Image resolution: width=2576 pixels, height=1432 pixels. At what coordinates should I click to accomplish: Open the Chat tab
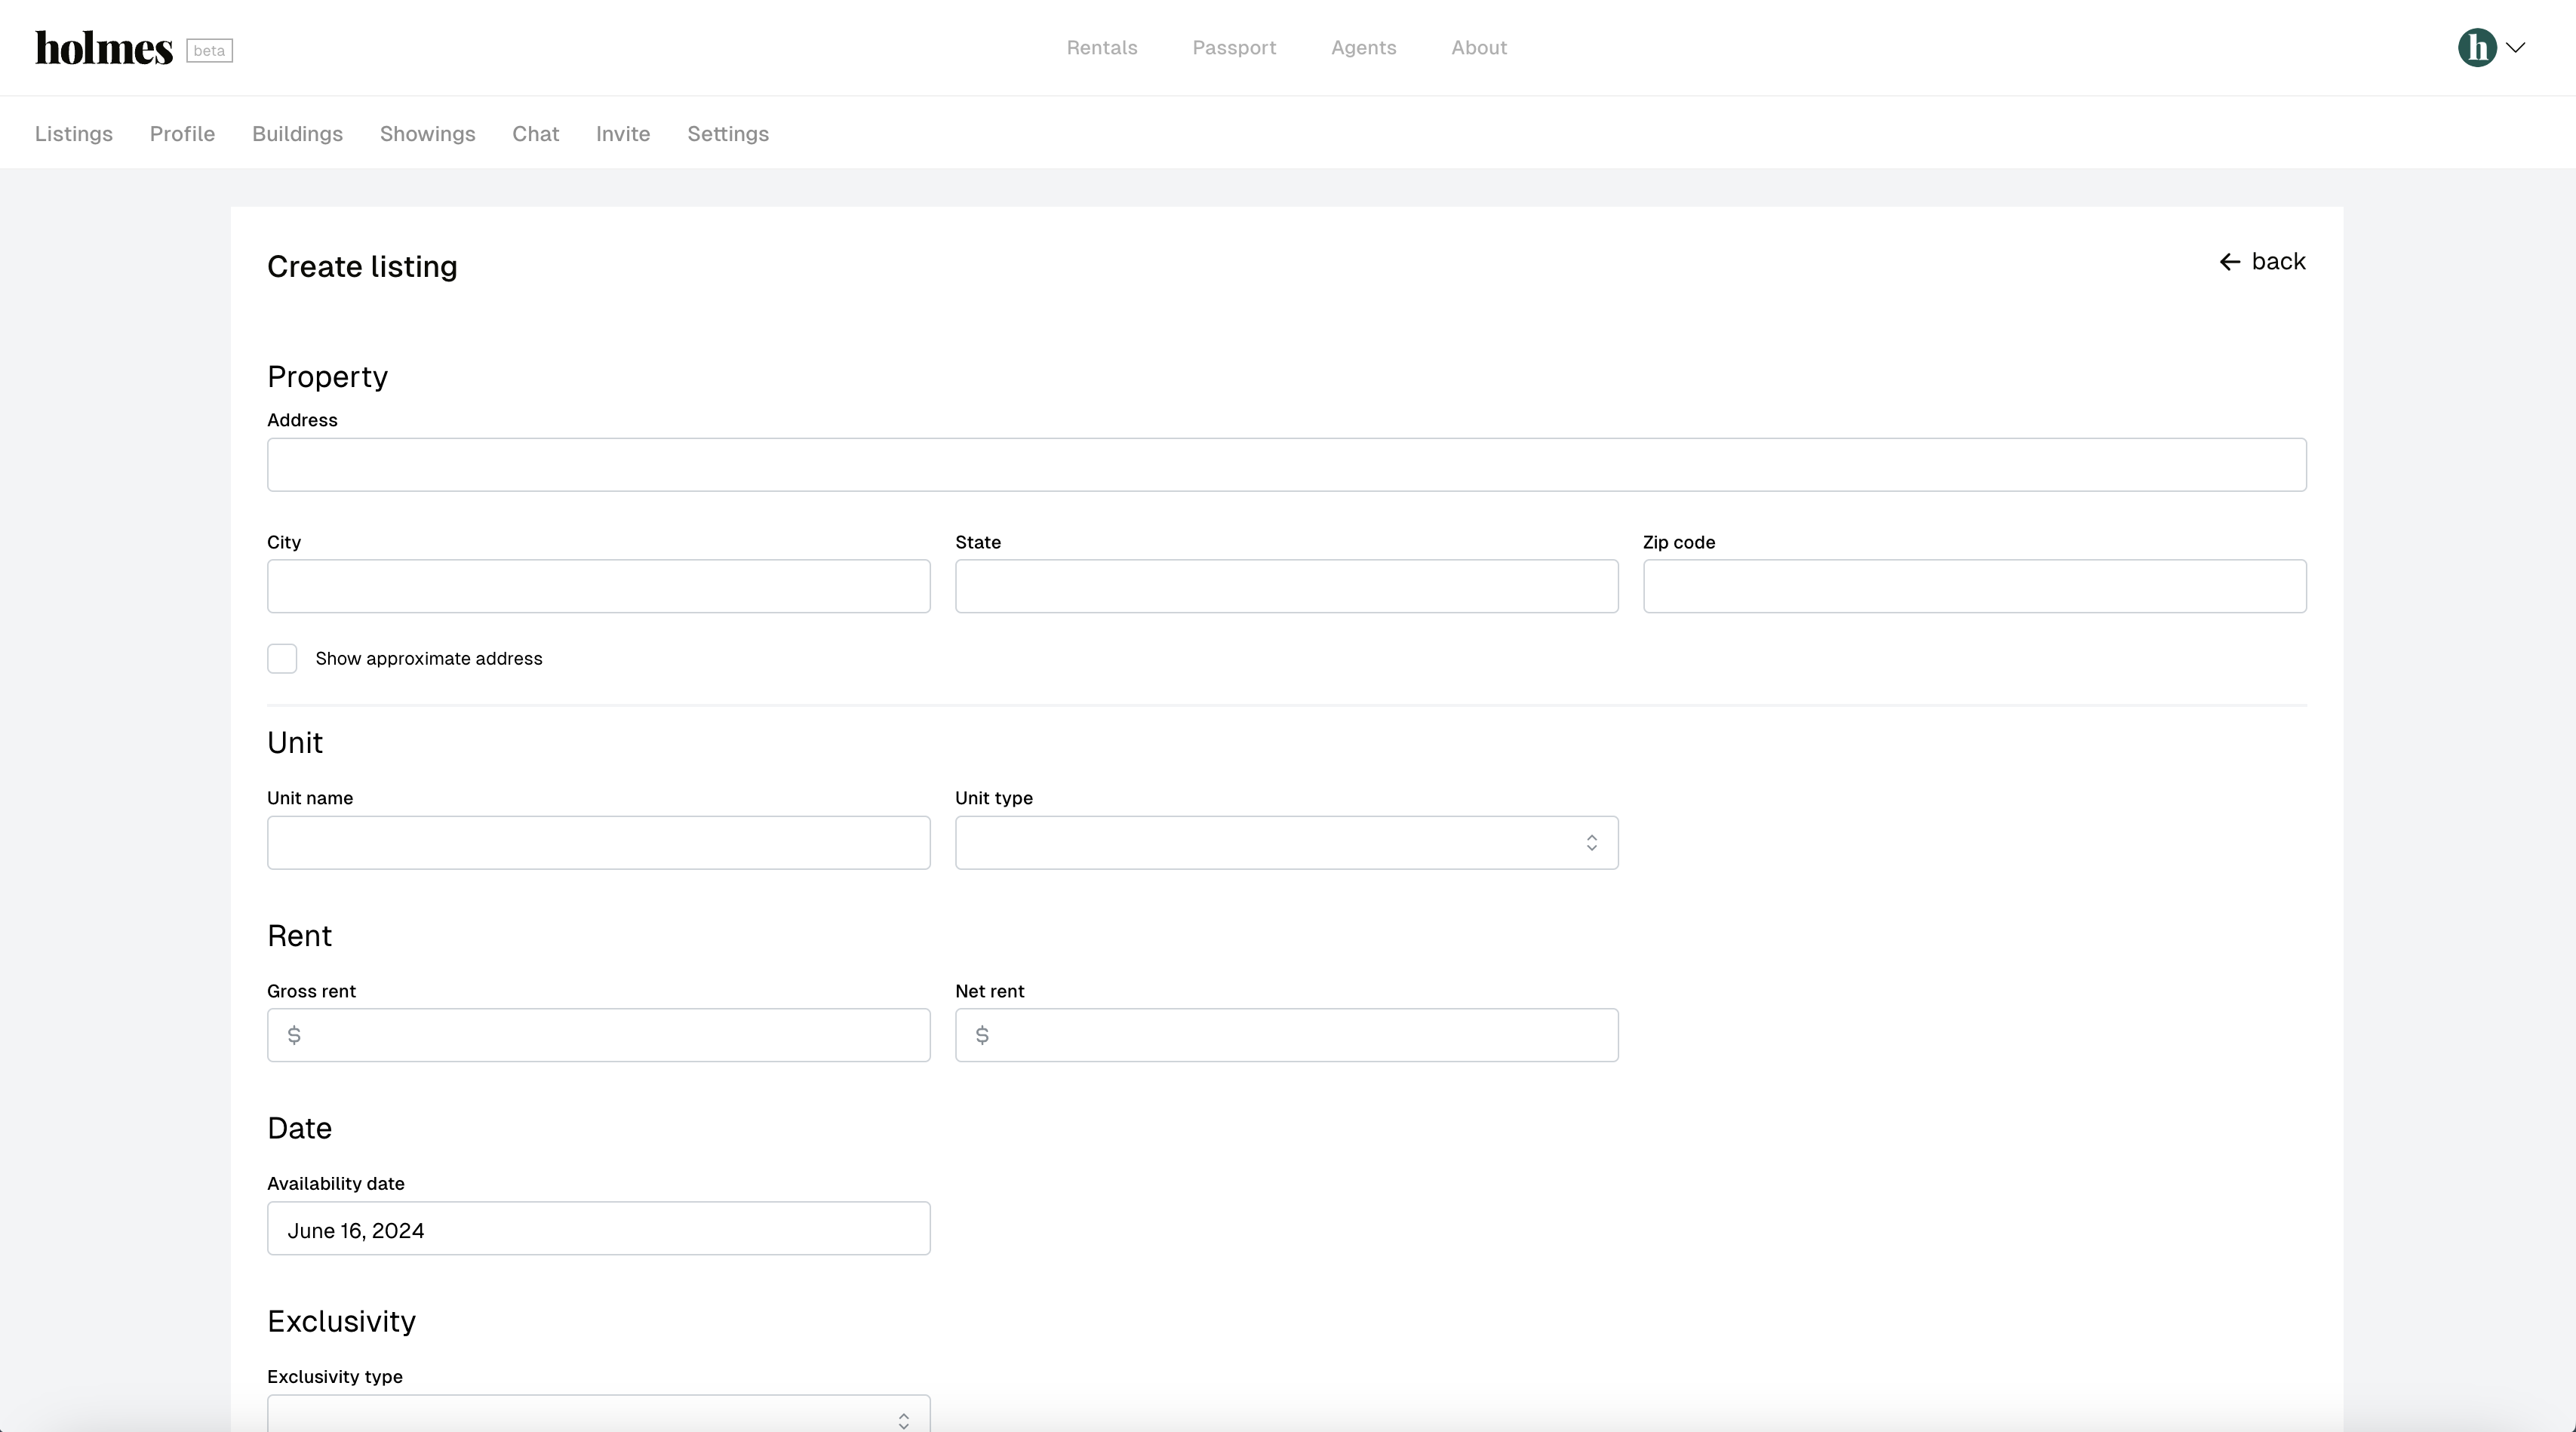point(535,134)
